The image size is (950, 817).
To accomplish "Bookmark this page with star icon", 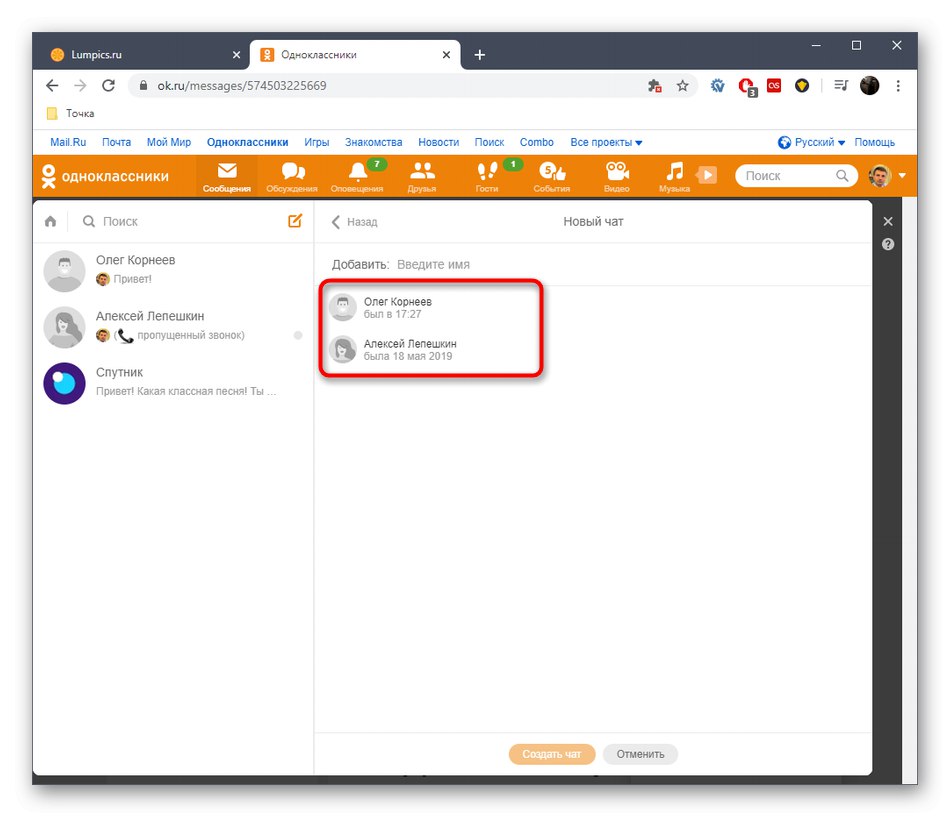I will (x=683, y=85).
